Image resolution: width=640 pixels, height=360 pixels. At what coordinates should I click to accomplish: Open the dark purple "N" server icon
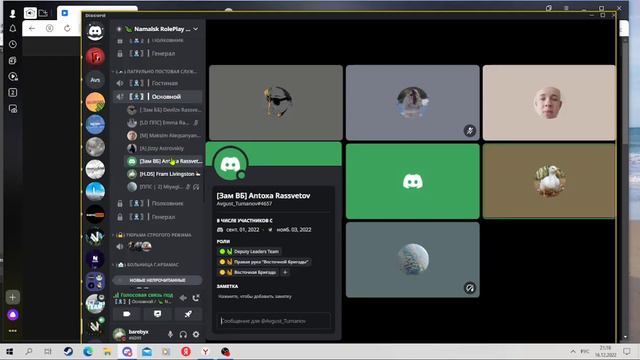[x=95, y=260]
